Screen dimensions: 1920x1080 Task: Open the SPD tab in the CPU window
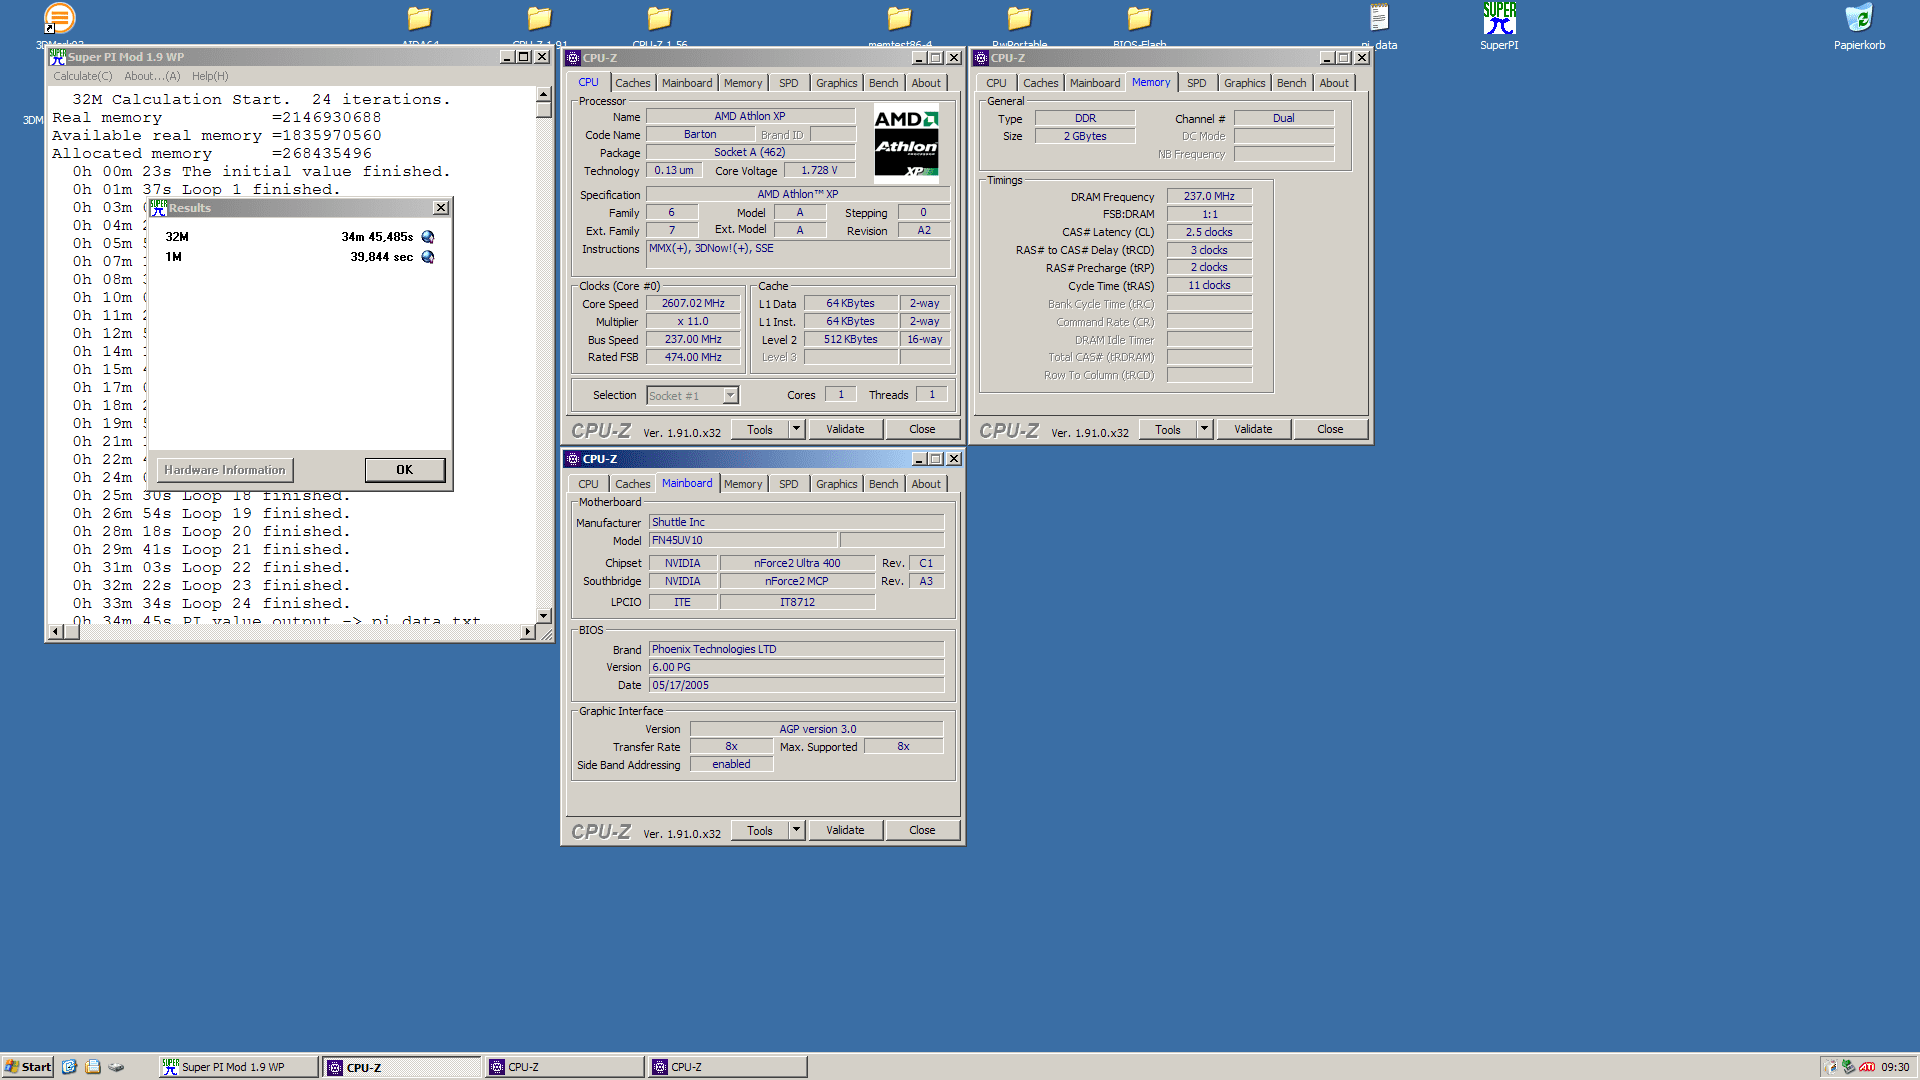pos(789,83)
